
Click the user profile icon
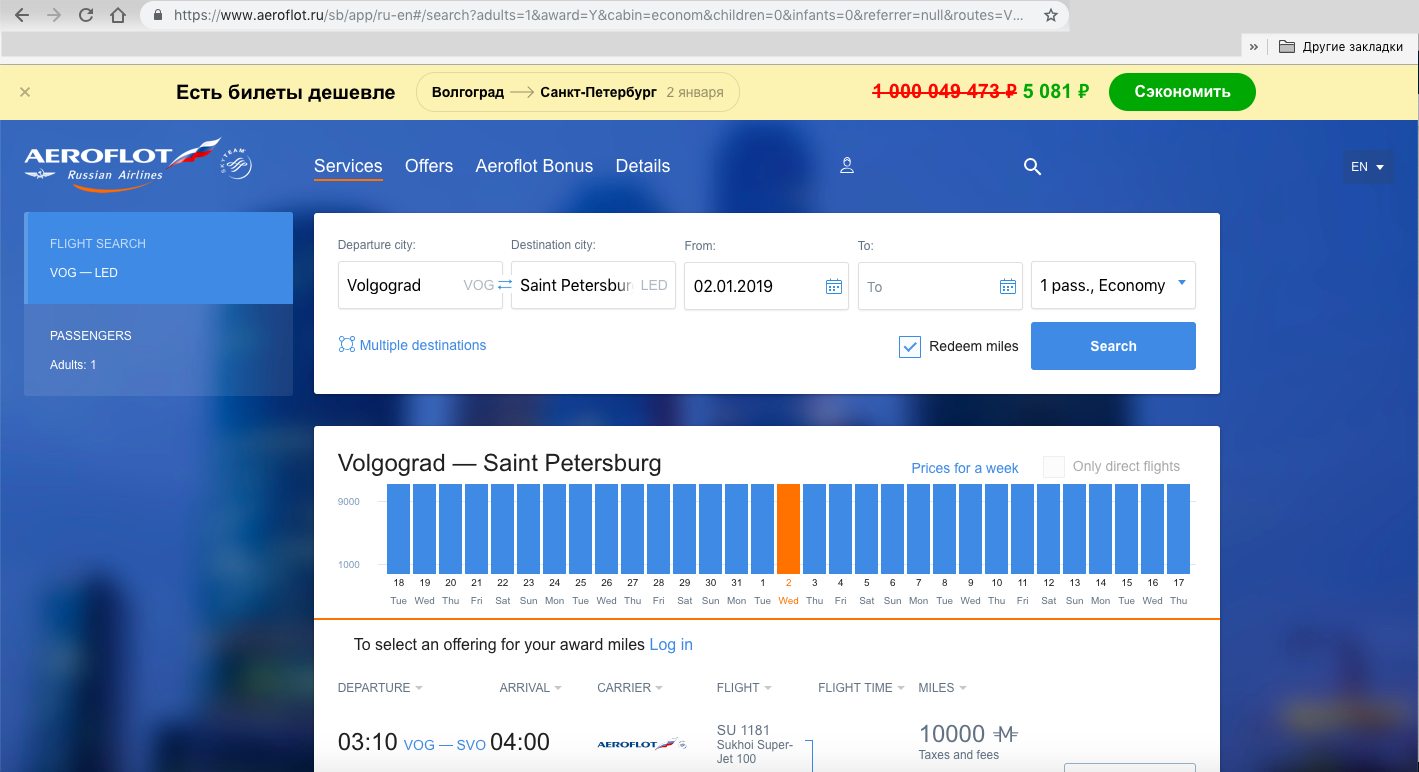pyautogui.click(x=847, y=166)
